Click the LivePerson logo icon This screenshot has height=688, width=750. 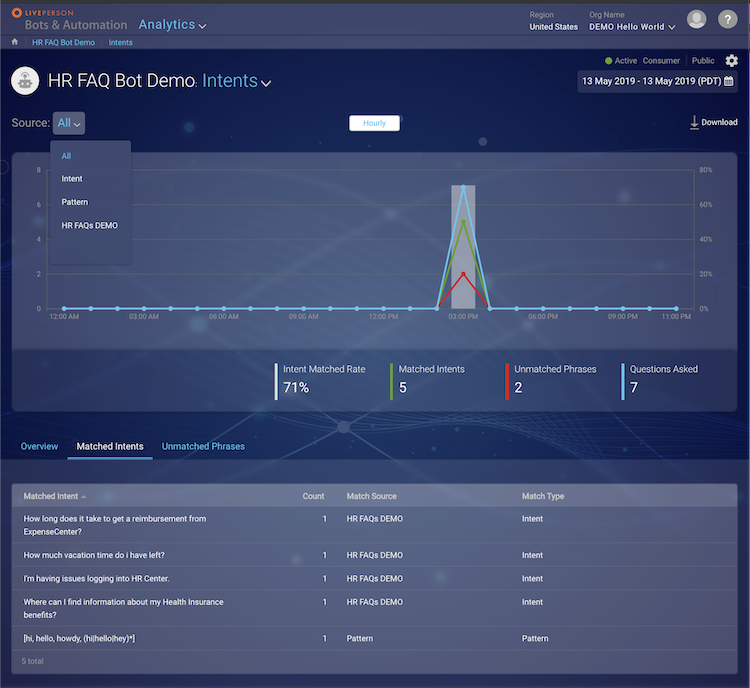tap(17, 12)
